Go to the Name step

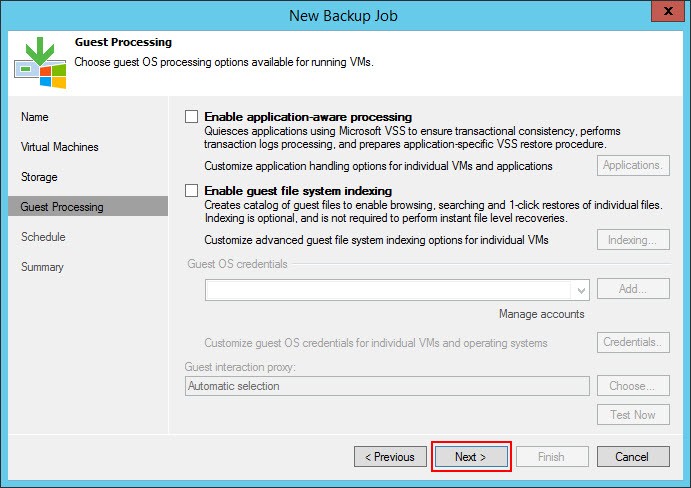35,117
